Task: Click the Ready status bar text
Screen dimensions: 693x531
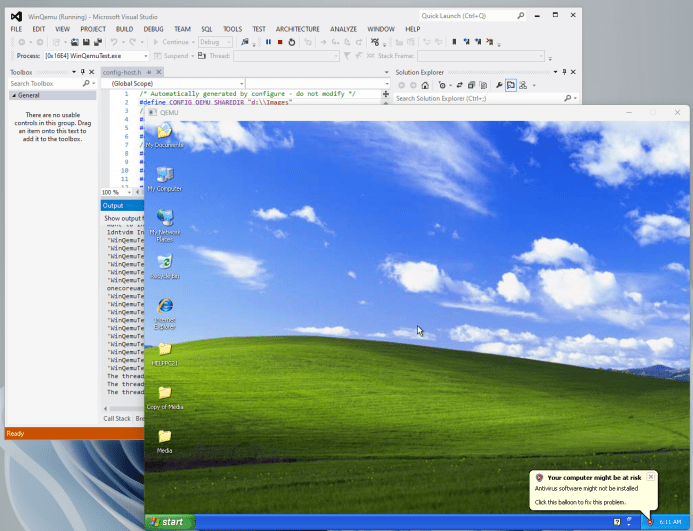Action: coord(15,434)
